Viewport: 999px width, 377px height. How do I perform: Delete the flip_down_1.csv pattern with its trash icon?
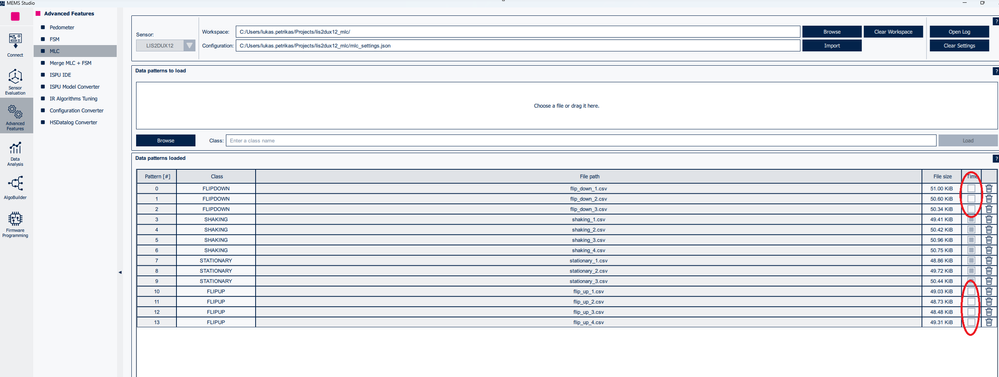989,188
